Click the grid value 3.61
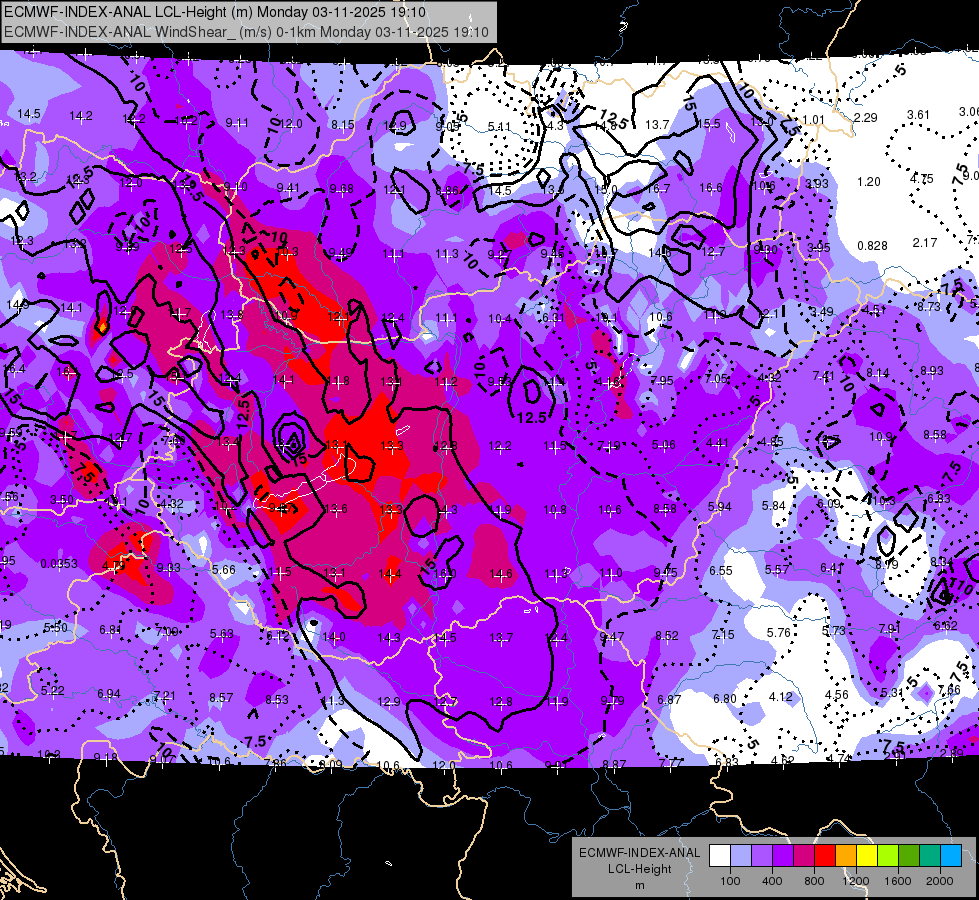Screen dimensions: 979x900 tap(918, 115)
